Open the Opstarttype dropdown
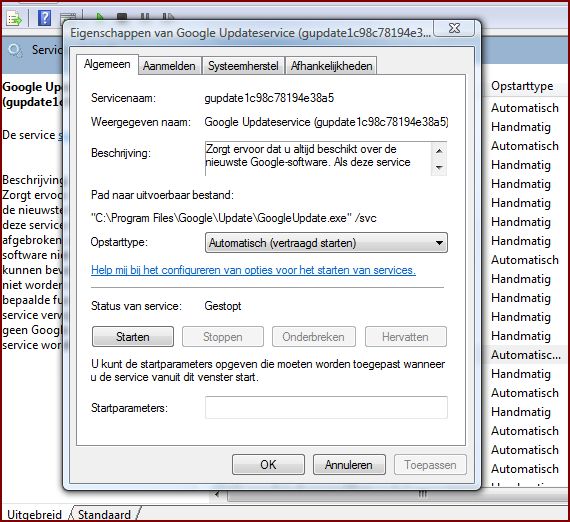Image resolution: width=570 pixels, height=522 pixels. point(326,242)
